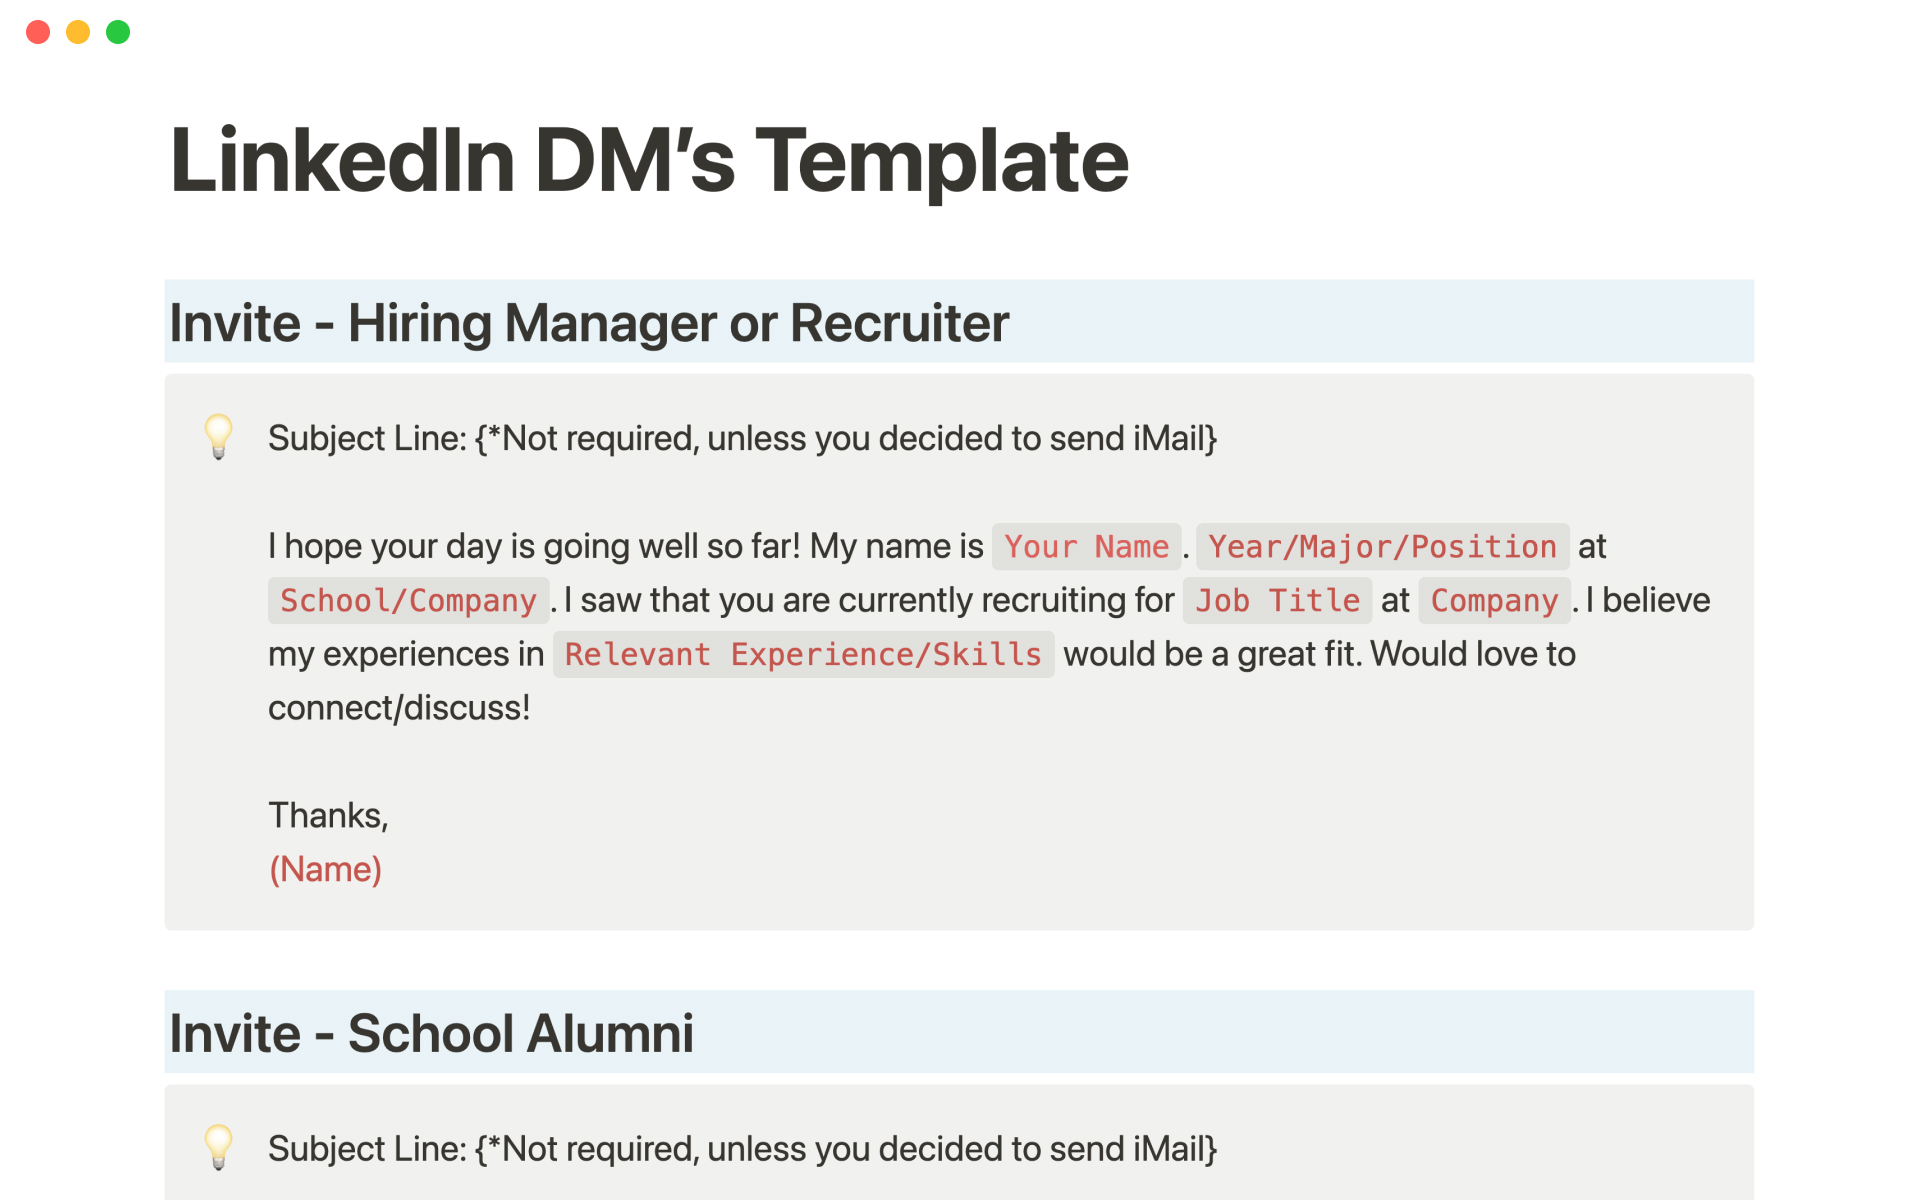Select the Invite - School Alumni heading
Screen dimensions: 1920x1200
pyautogui.click(x=431, y=1033)
